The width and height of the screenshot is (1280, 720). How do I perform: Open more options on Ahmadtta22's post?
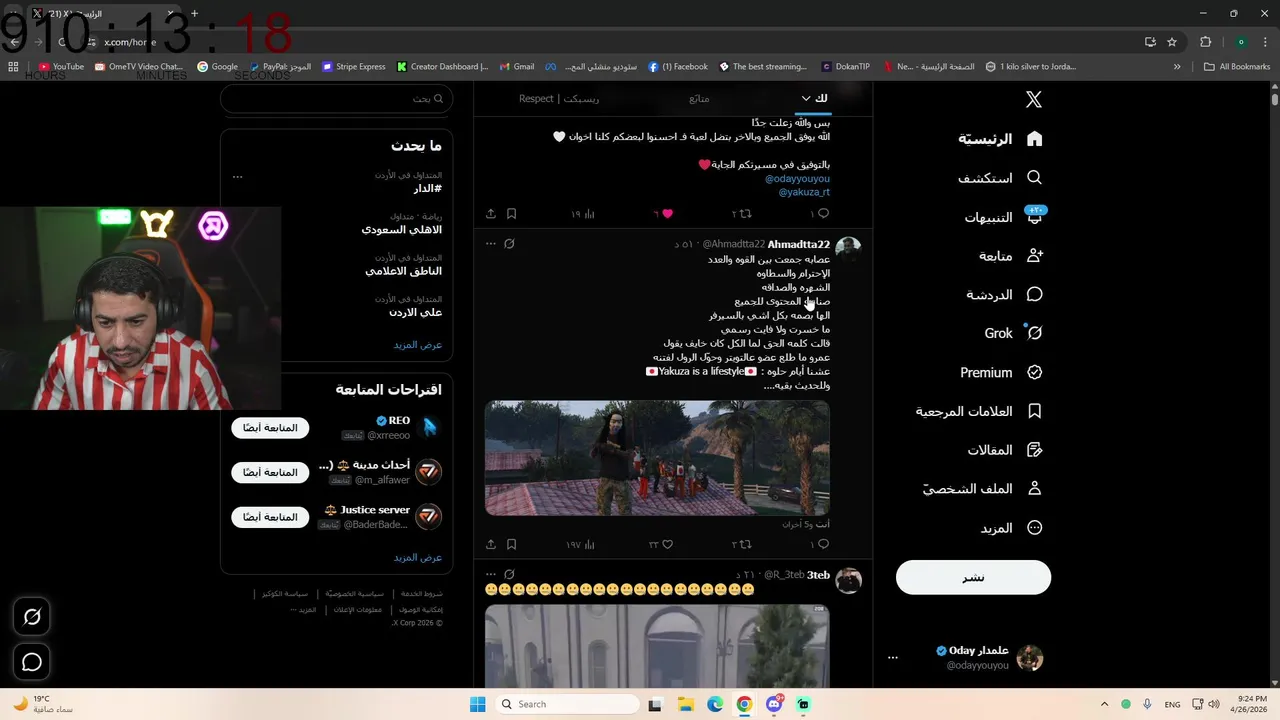(490, 243)
